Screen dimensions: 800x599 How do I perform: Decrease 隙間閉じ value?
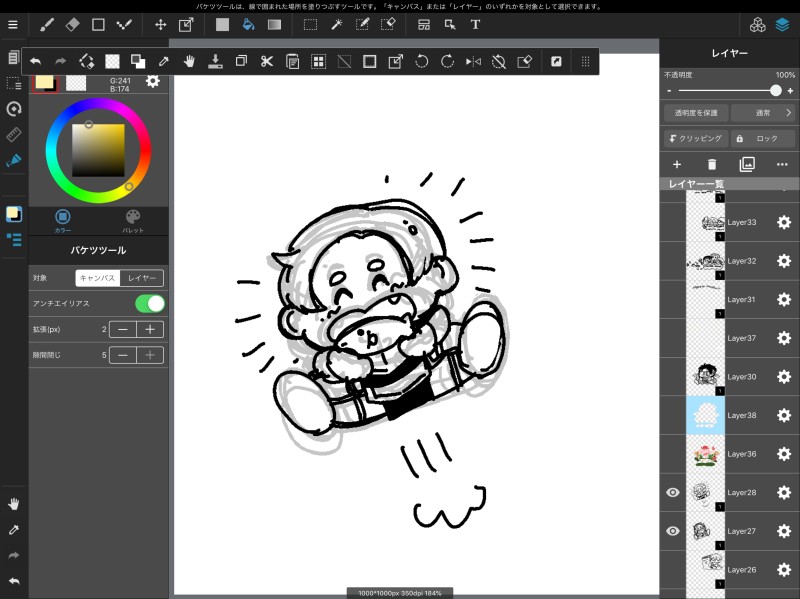pyautogui.click(x=123, y=355)
